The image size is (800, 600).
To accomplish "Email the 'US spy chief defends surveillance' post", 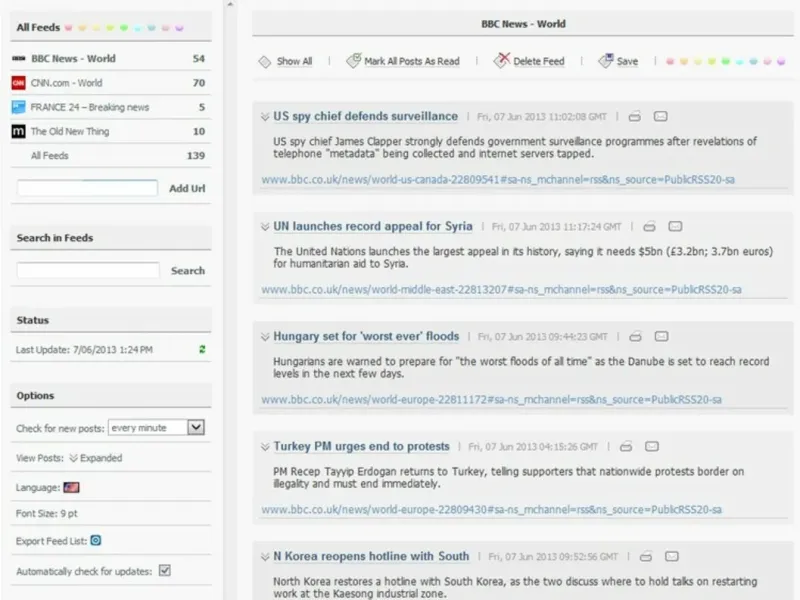I will pos(661,117).
